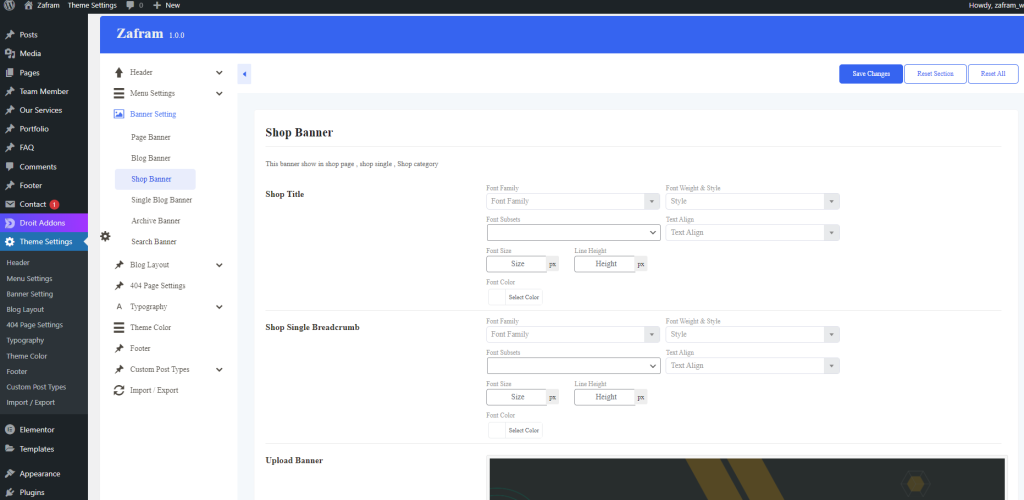Image resolution: width=1024 pixels, height=500 pixels.
Task: Click the Typography letter icon
Action: point(119,306)
